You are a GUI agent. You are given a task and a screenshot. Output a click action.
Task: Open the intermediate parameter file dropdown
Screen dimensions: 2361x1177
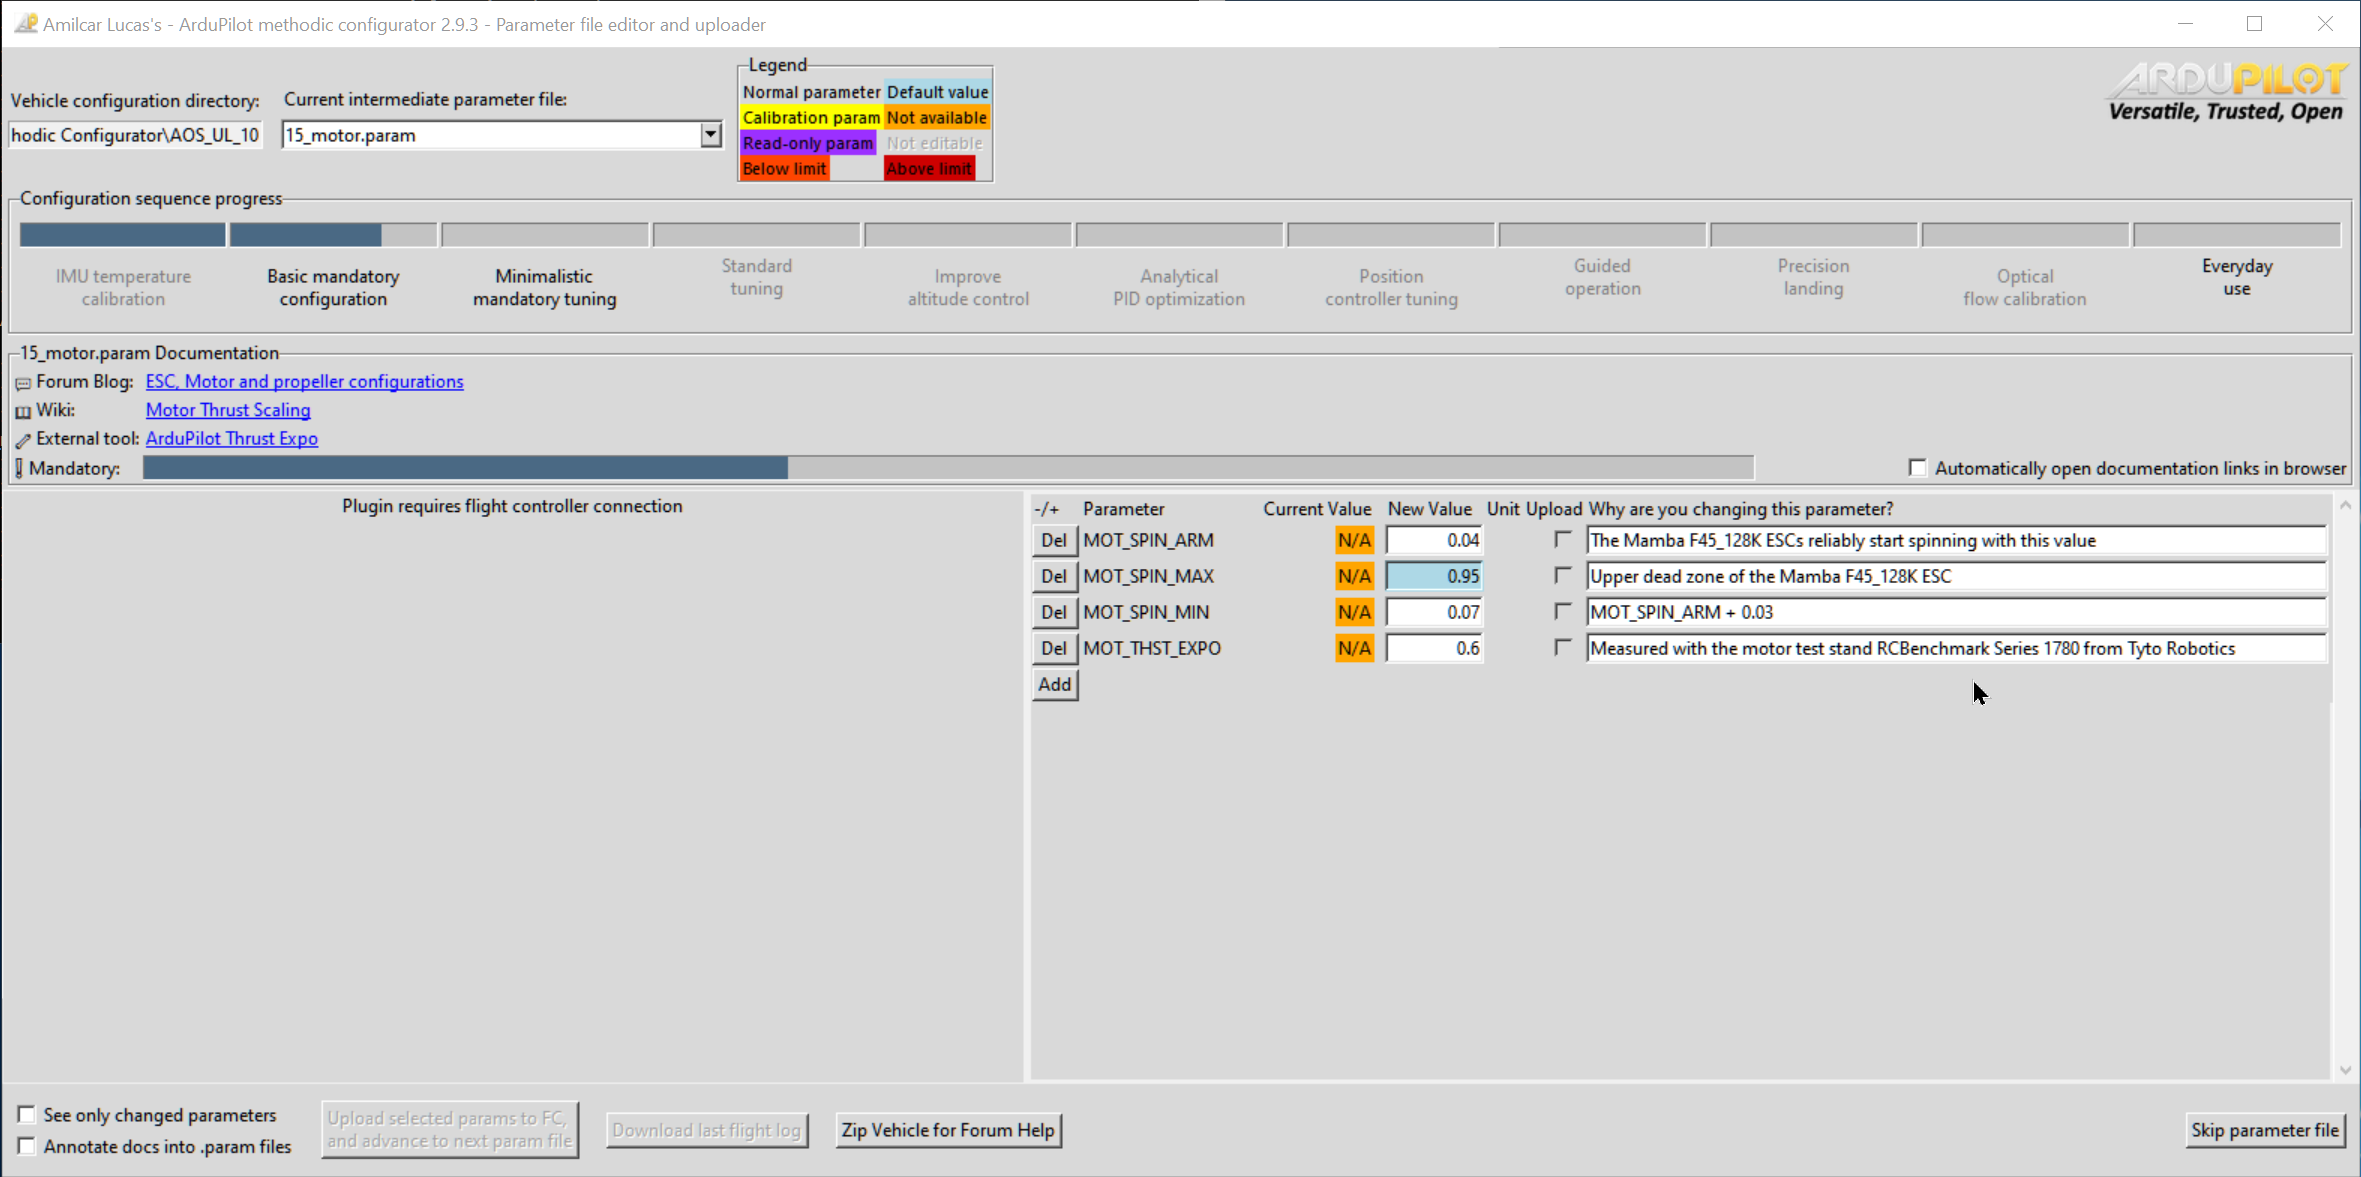710,134
